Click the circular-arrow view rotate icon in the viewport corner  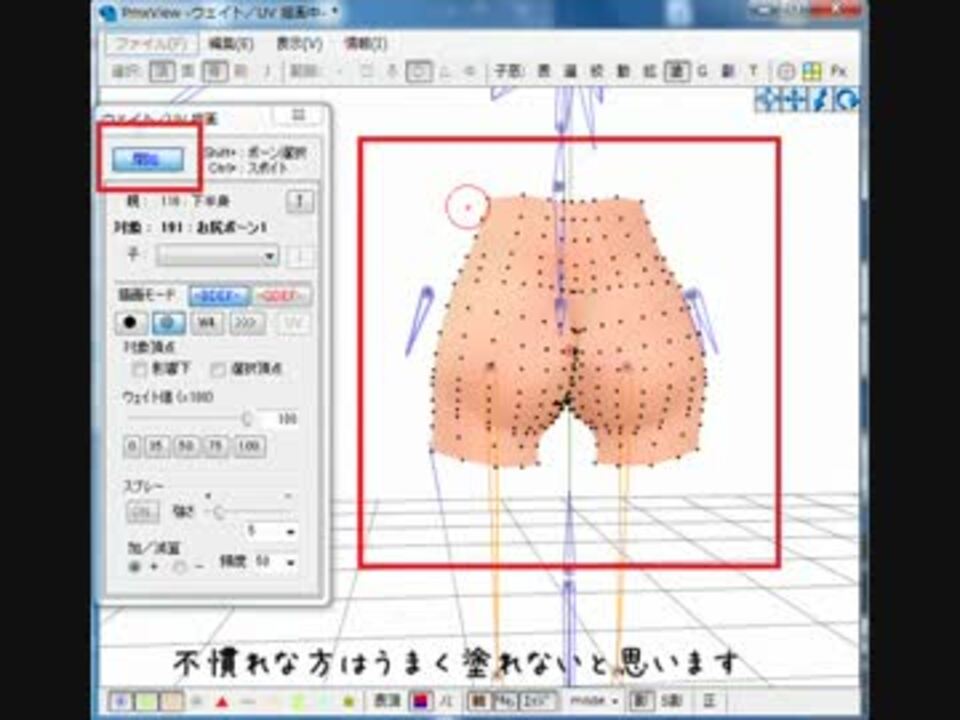coord(847,99)
